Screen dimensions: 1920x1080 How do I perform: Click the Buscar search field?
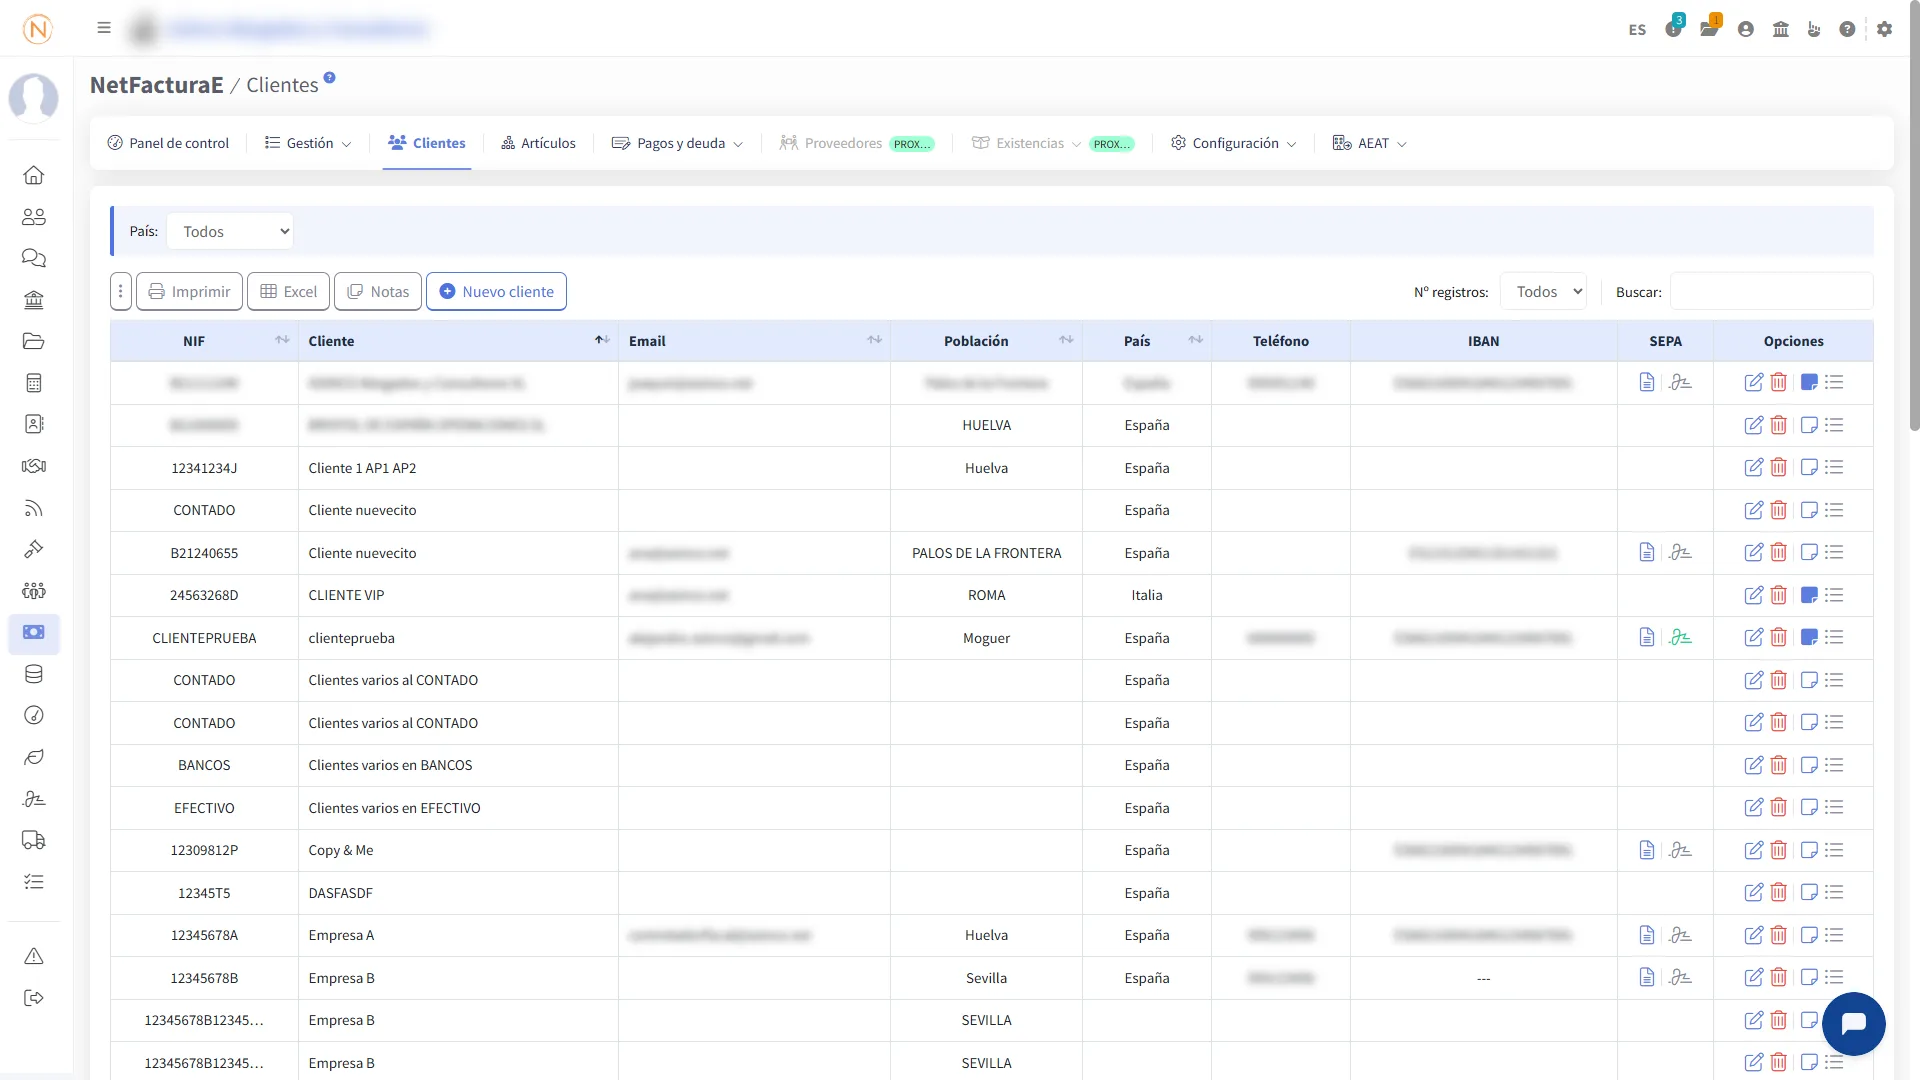coord(1770,292)
